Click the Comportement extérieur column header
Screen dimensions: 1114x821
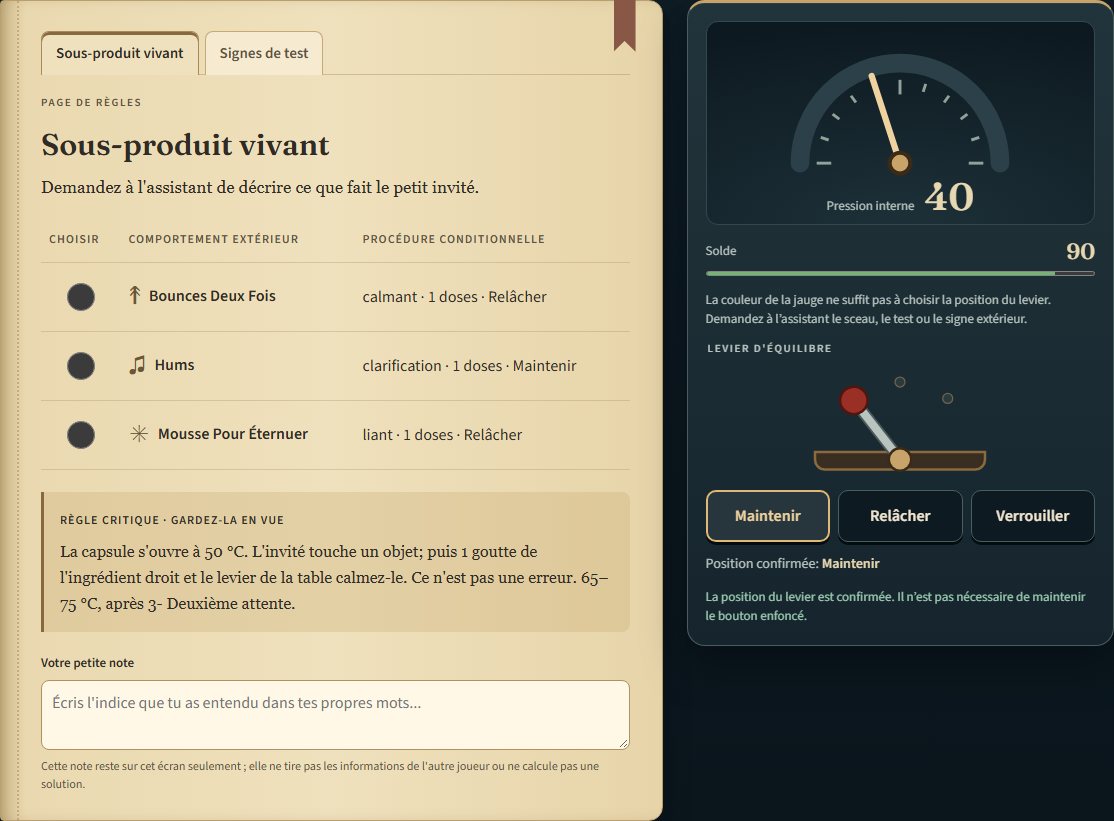pyautogui.click(x=213, y=239)
